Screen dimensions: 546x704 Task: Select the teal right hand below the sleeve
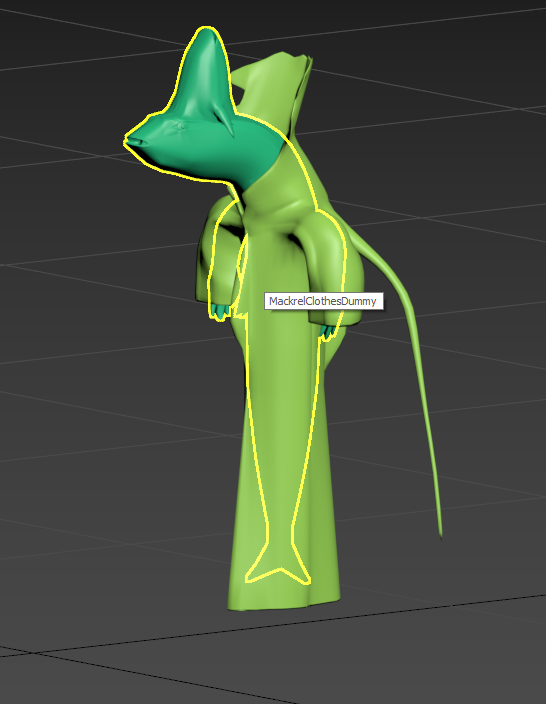328,332
